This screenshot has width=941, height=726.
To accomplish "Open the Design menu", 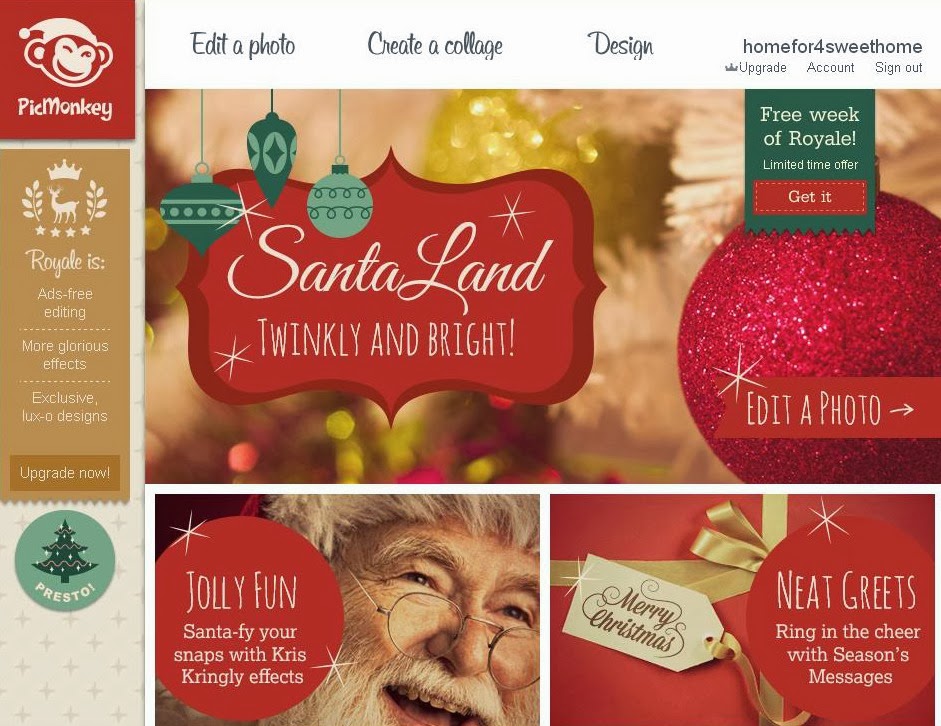I will 621,45.
